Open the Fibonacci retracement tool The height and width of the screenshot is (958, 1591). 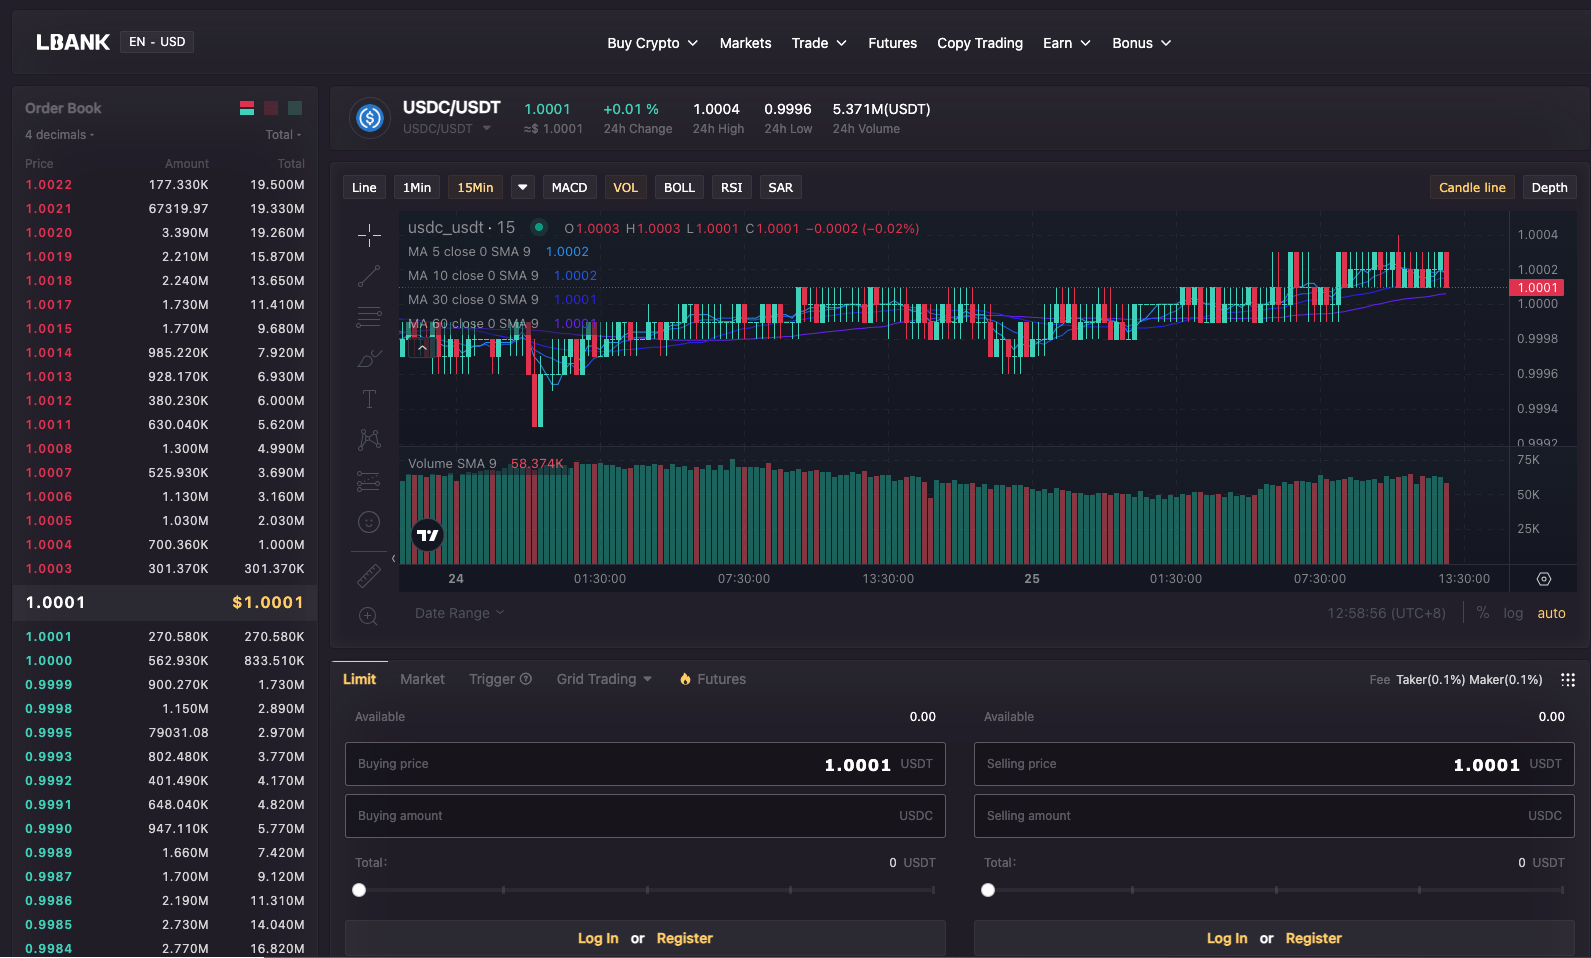tap(369, 317)
